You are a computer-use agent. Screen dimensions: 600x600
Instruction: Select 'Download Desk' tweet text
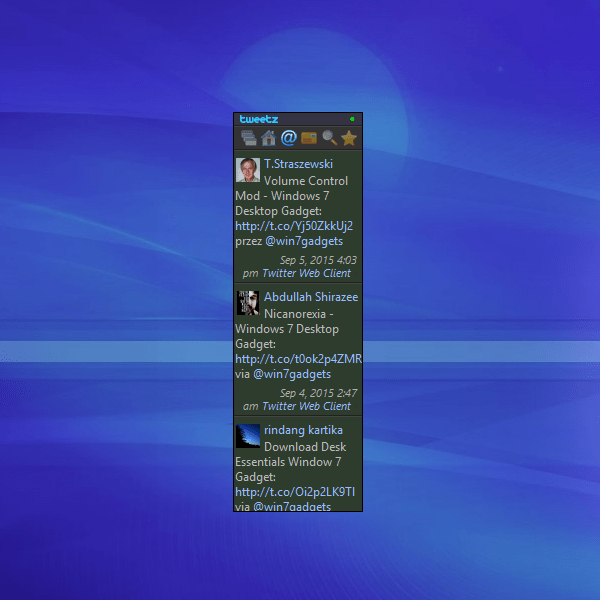pyautogui.click(x=305, y=447)
